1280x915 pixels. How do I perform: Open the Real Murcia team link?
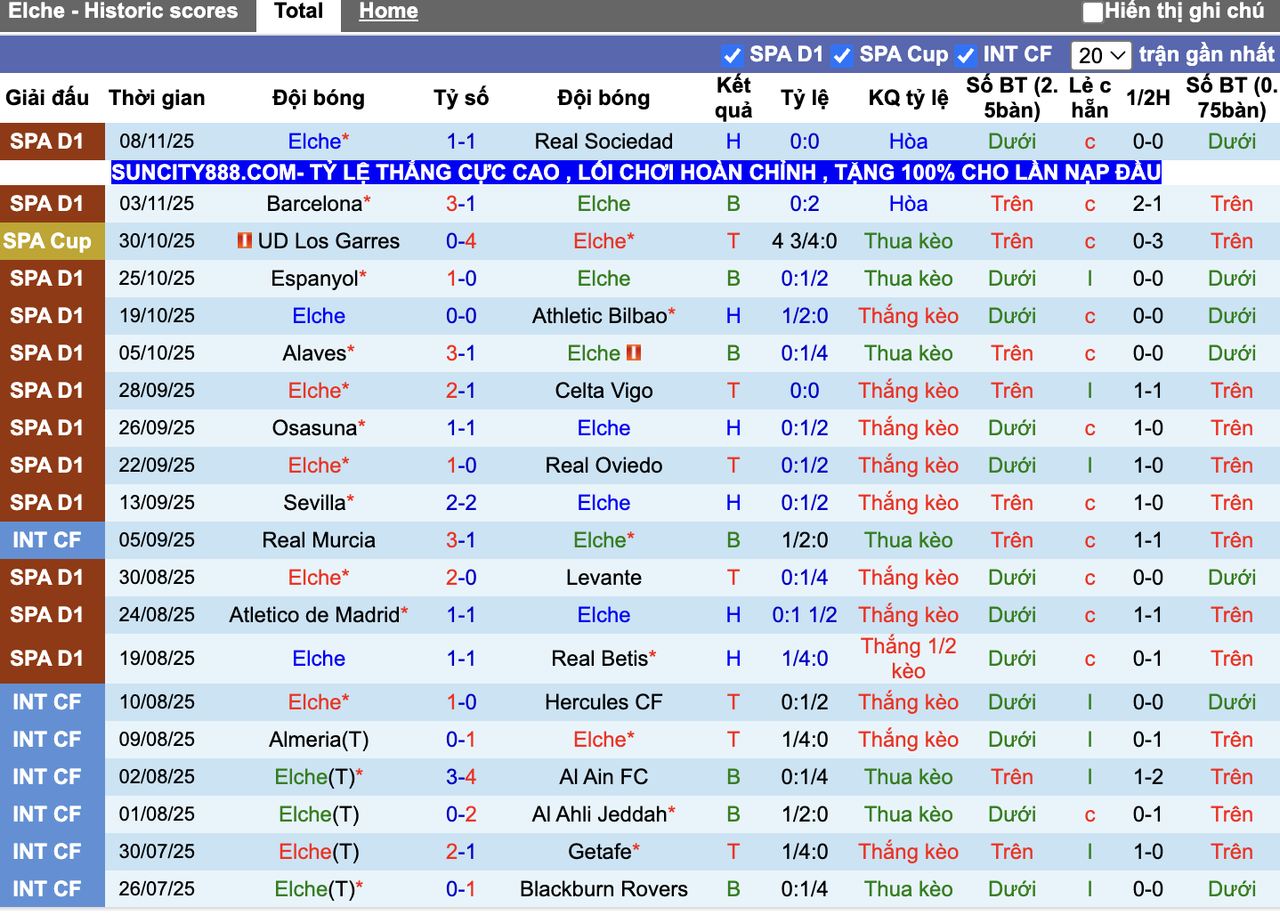(319, 540)
